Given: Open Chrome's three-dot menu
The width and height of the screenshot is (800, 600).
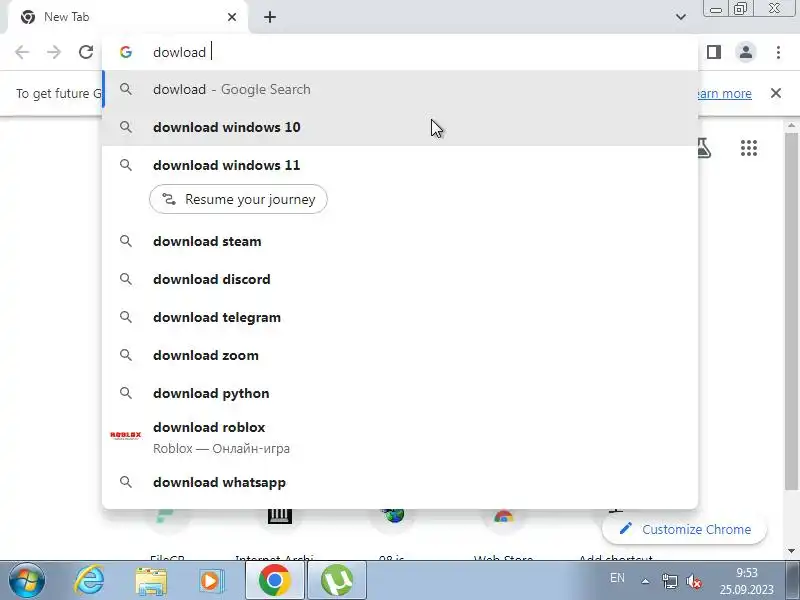Looking at the screenshot, I should coord(778,52).
